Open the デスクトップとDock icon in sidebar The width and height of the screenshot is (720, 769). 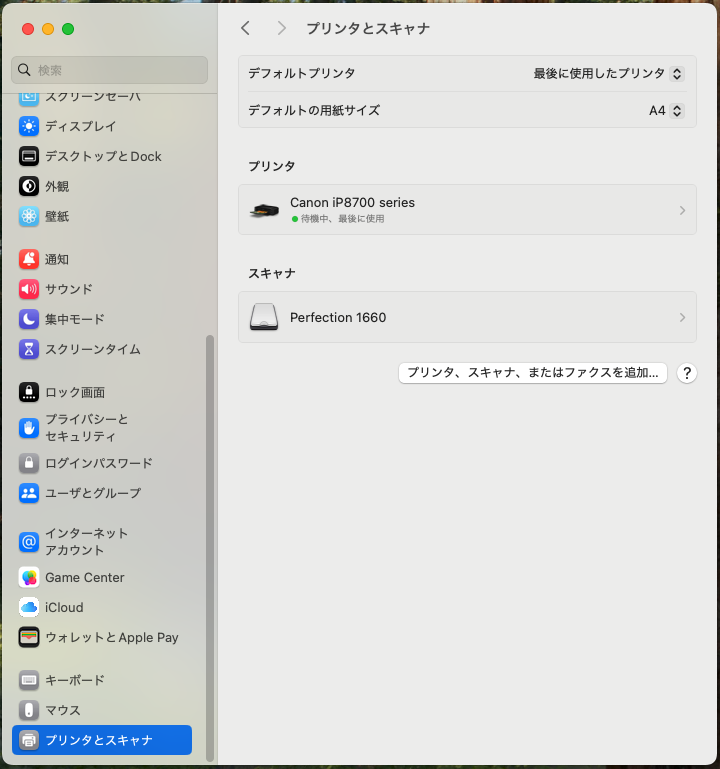[29, 156]
